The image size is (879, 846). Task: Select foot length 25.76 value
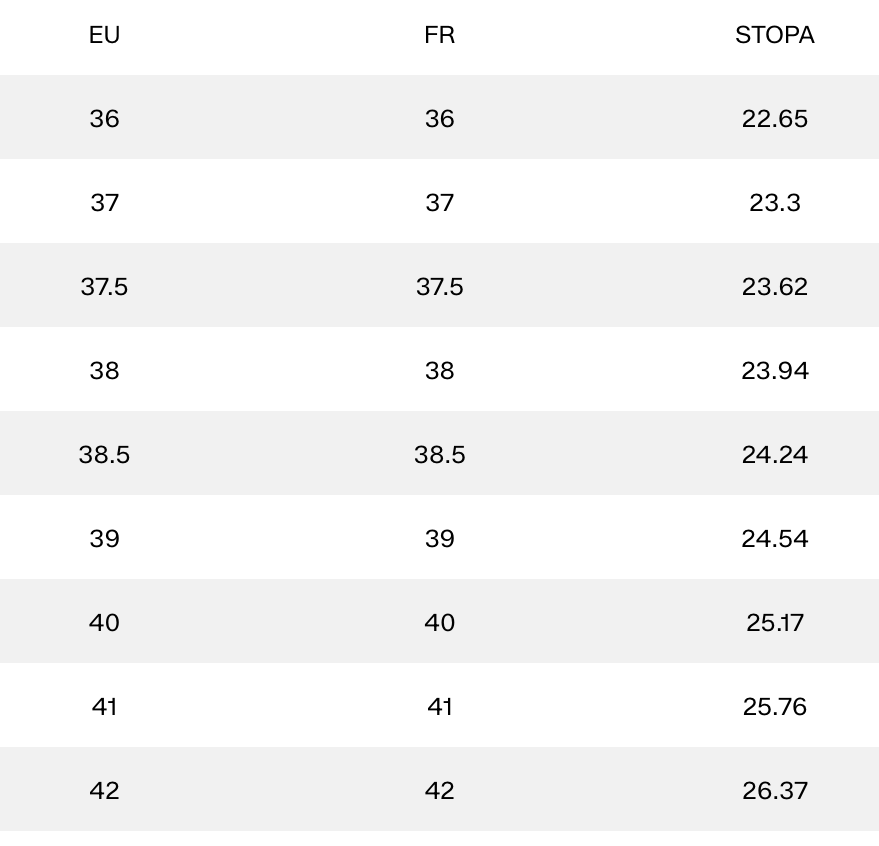point(774,707)
